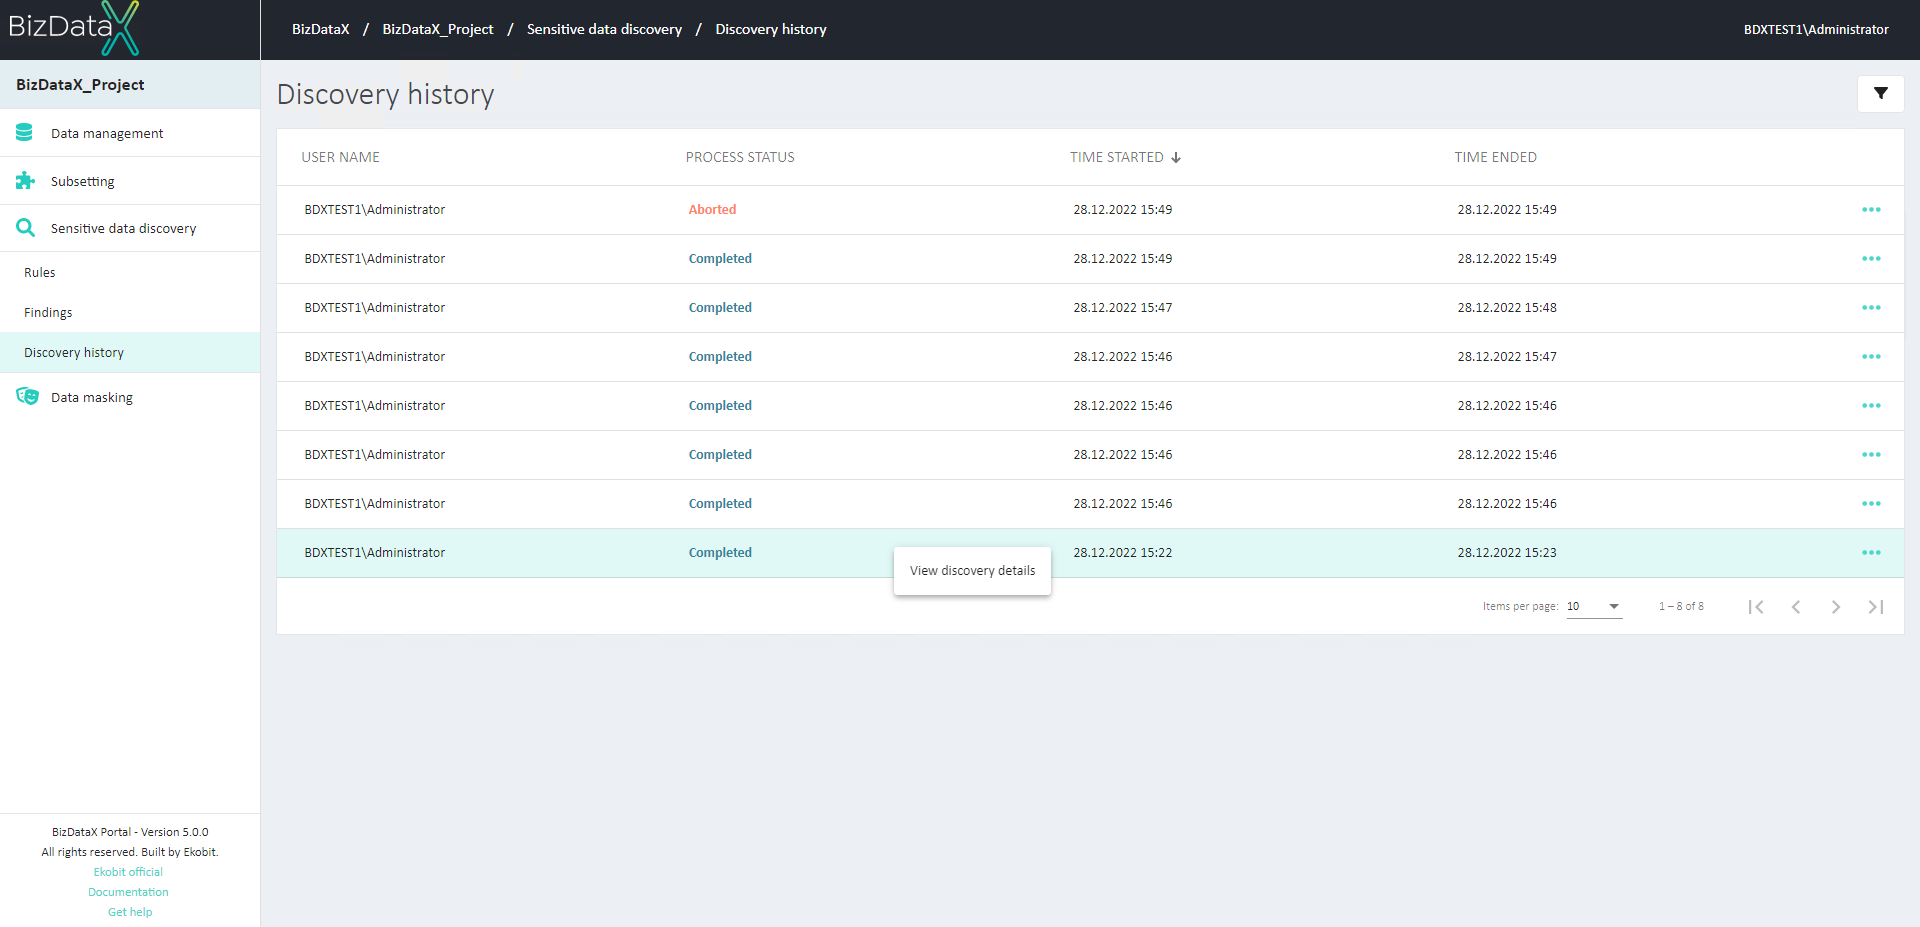Open Ekobit official link
This screenshot has width=1920, height=927.
tap(128, 872)
